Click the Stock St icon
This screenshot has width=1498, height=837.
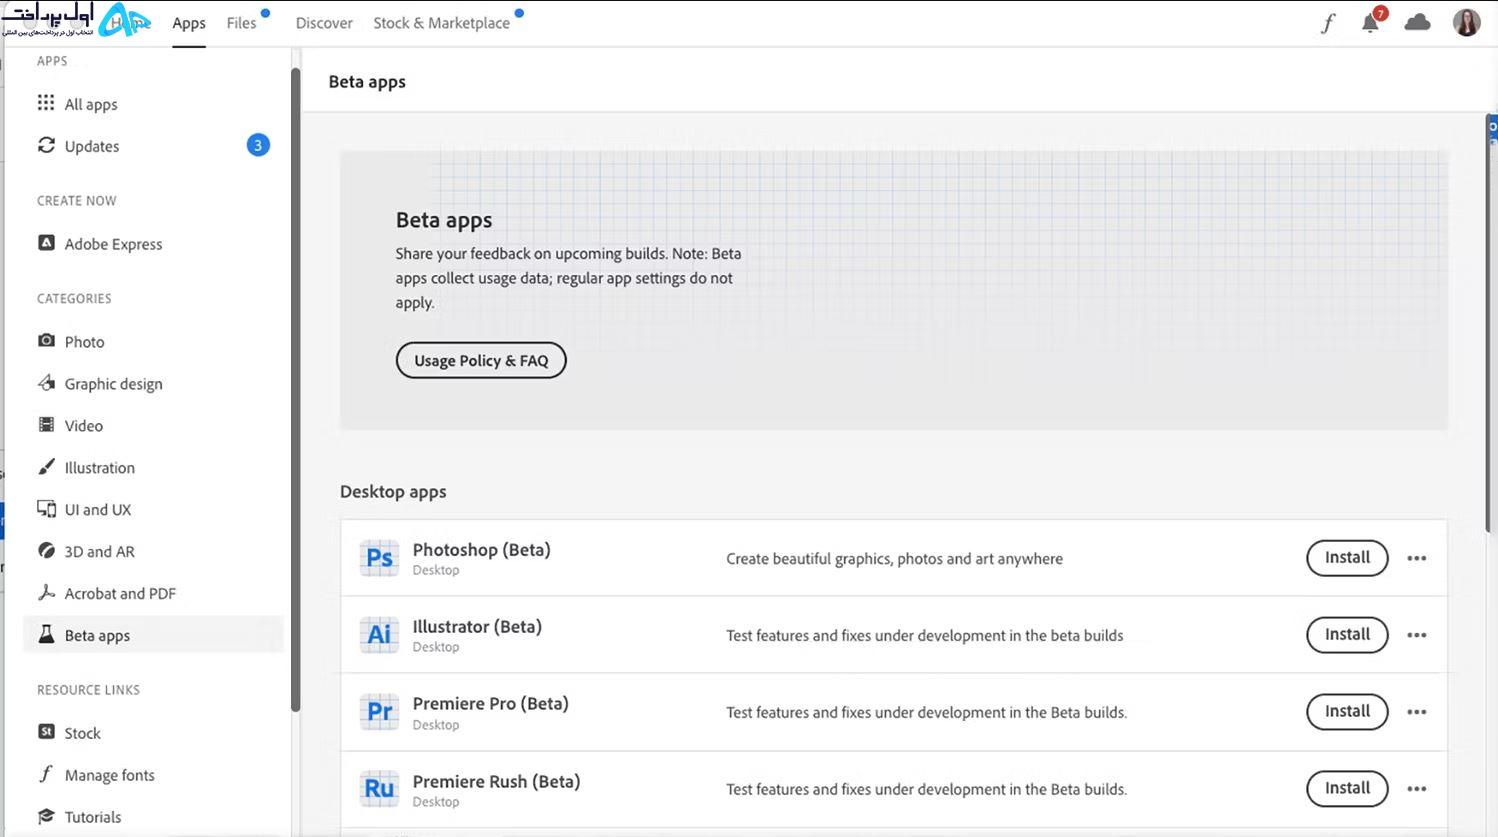(46, 732)
